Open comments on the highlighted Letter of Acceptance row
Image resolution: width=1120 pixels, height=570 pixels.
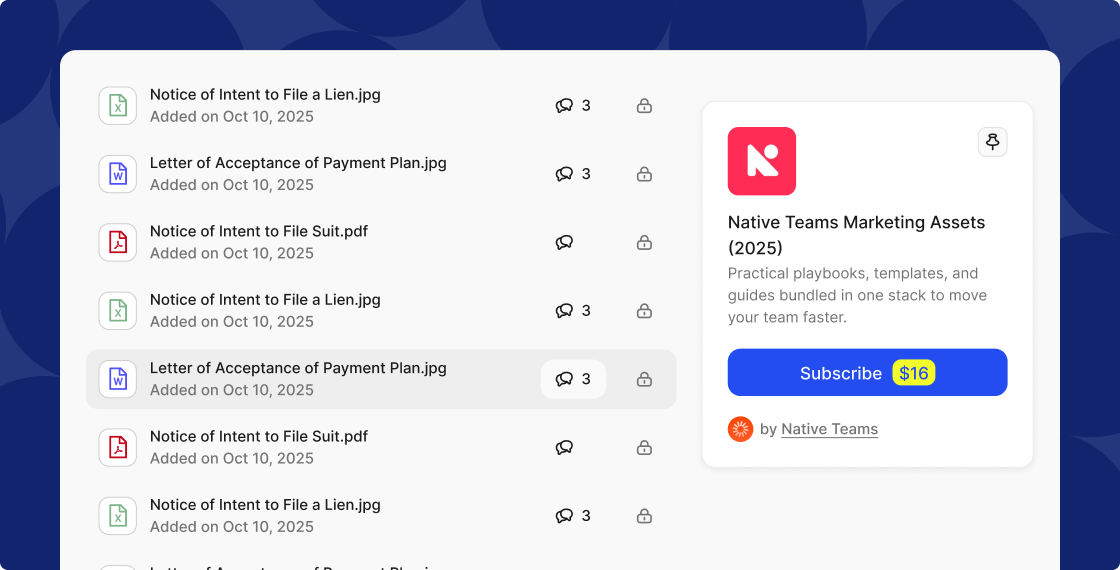coord(573,379)
